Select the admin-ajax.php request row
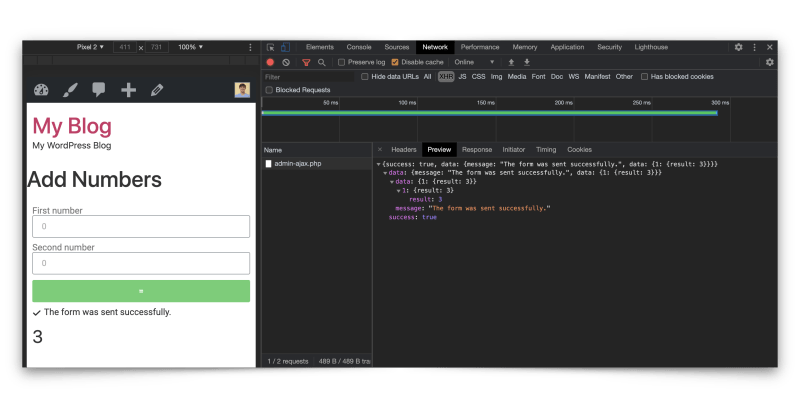798x412 pixels. point(317,164)
